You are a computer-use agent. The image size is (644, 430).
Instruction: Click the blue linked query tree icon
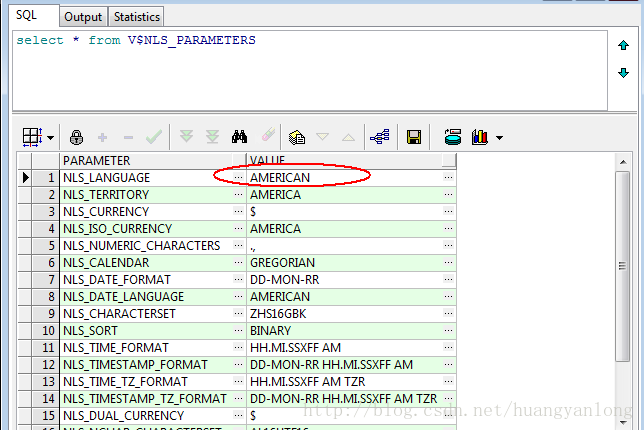tap(380, 137)
